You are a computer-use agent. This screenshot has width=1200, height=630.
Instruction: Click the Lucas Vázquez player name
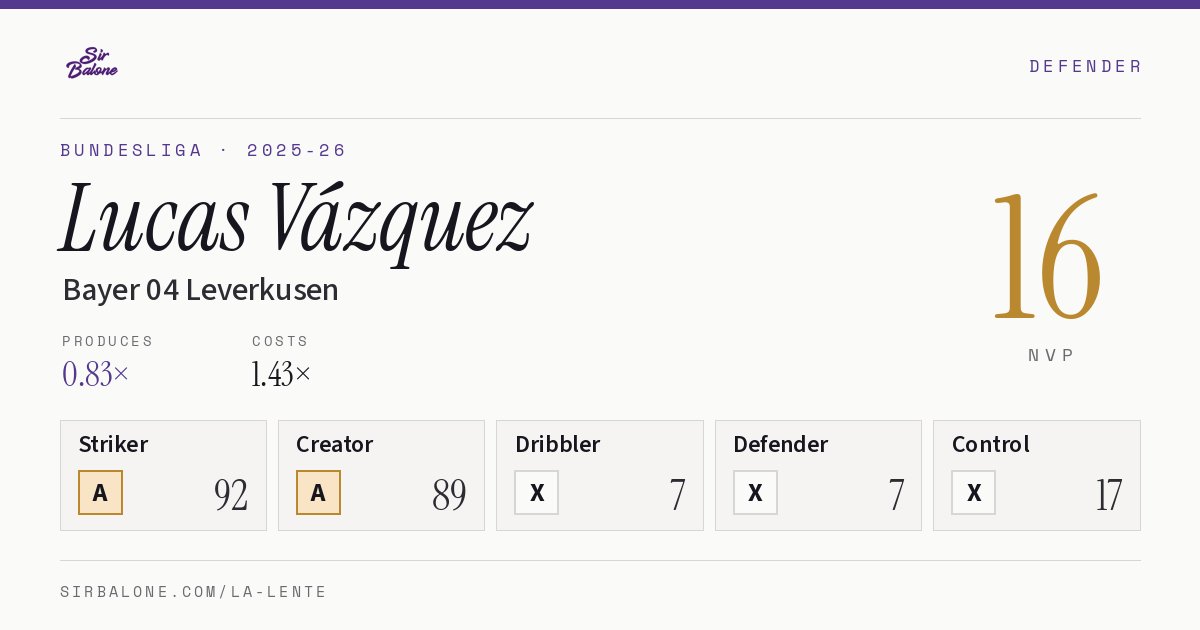[x=296, y=221]
